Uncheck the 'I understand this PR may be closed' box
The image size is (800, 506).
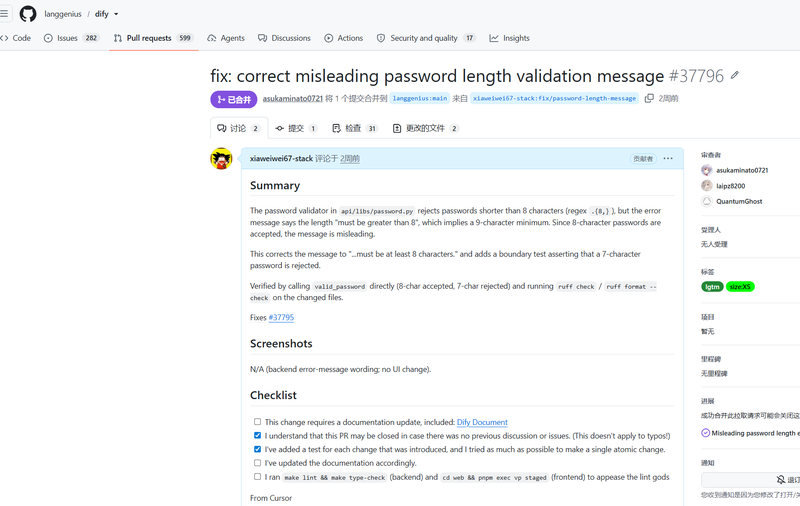coord(257,436)
